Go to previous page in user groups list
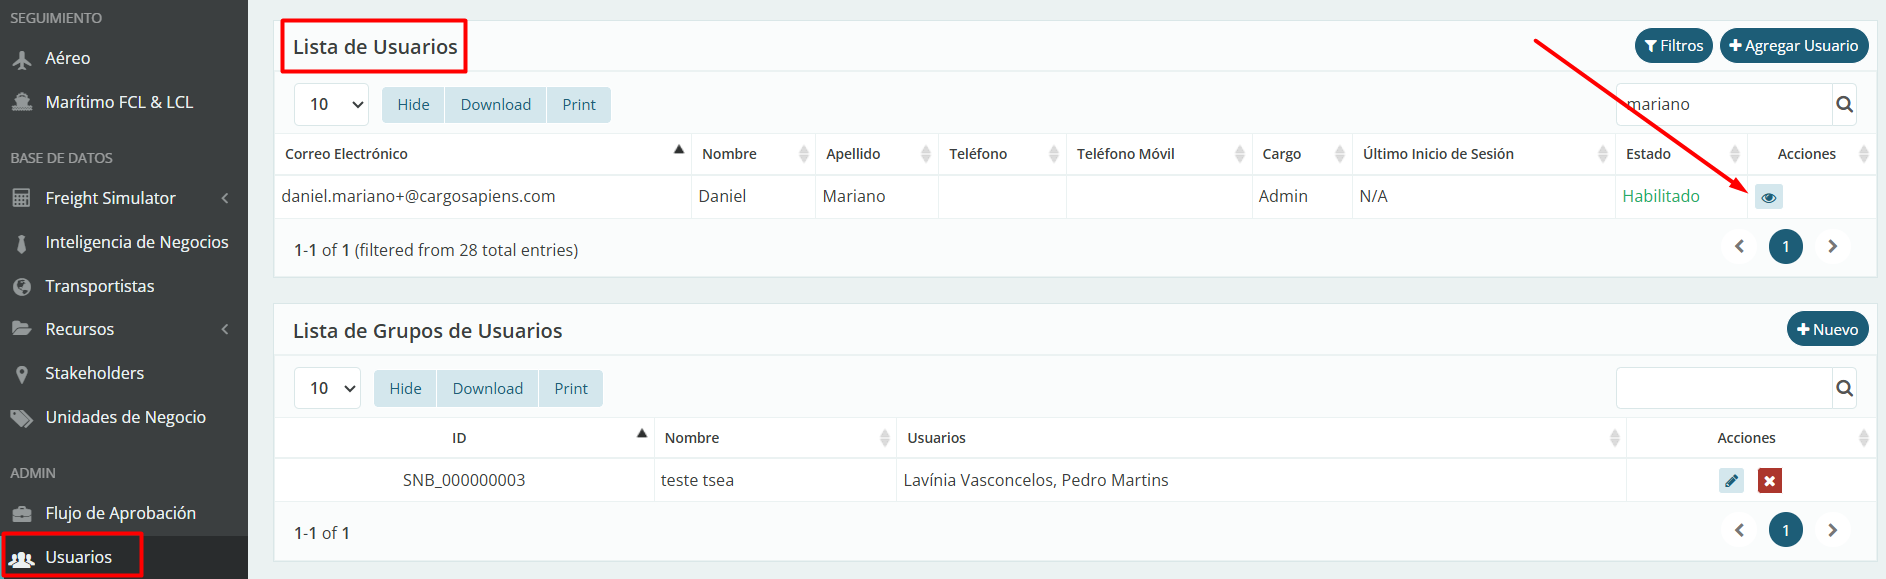Viewport: 1886px width, 579px height. click(x=1739, y=530)
